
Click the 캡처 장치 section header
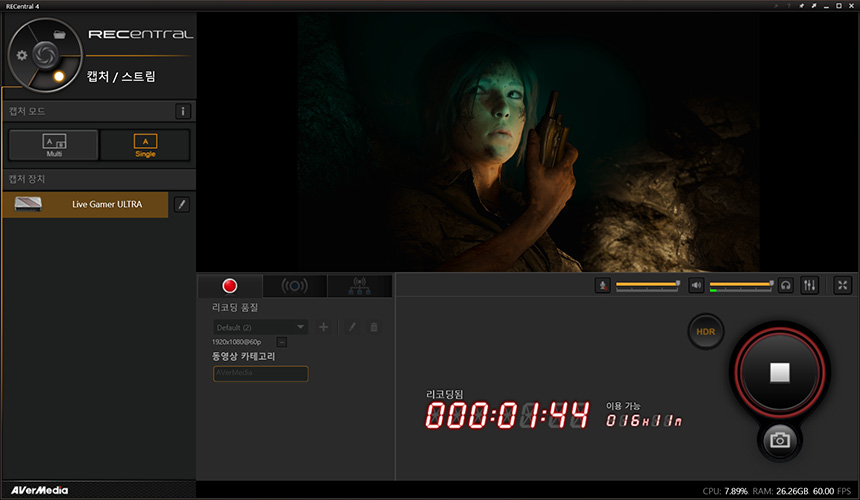pos(27,179)
